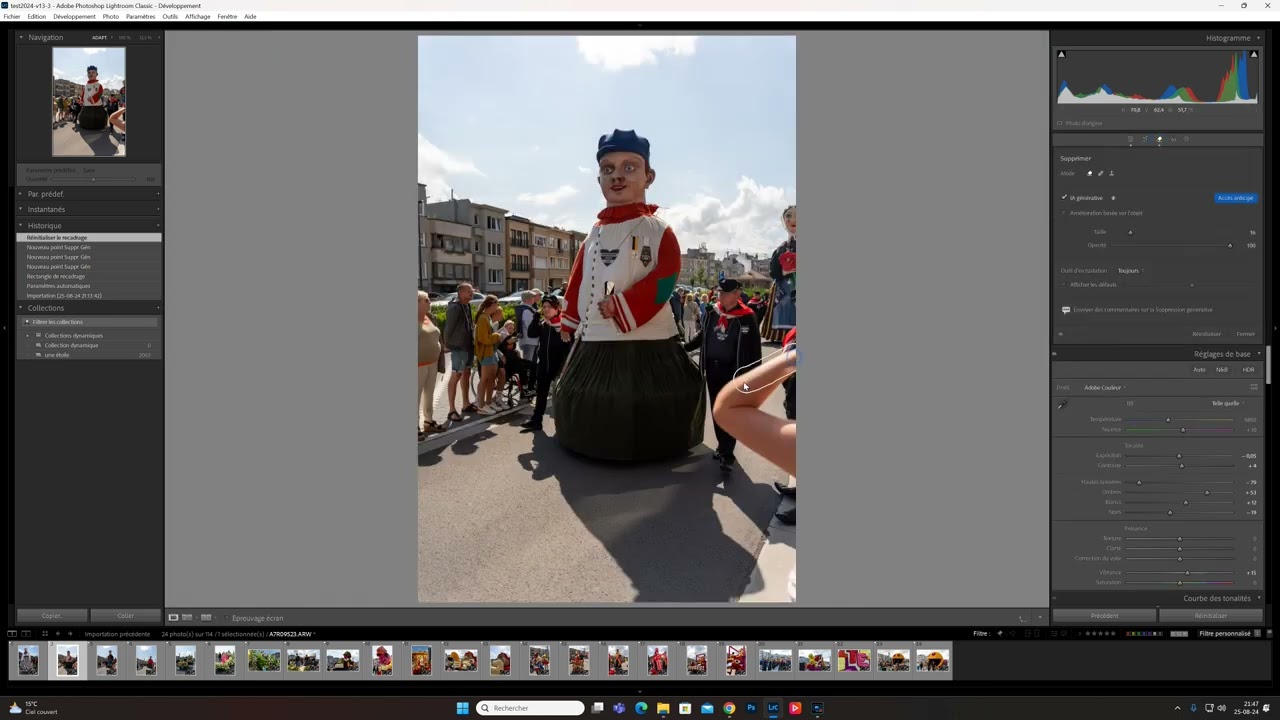Toggle shadow clipping triangle in histogram
The height and width of the screenshot is (720, 1280).
(1061, 54)
